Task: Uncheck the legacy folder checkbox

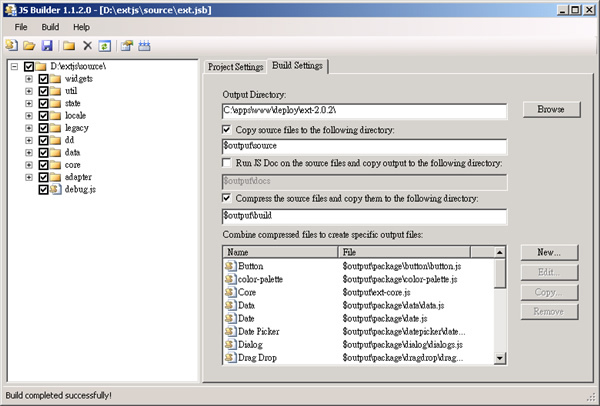Action: 43,128
